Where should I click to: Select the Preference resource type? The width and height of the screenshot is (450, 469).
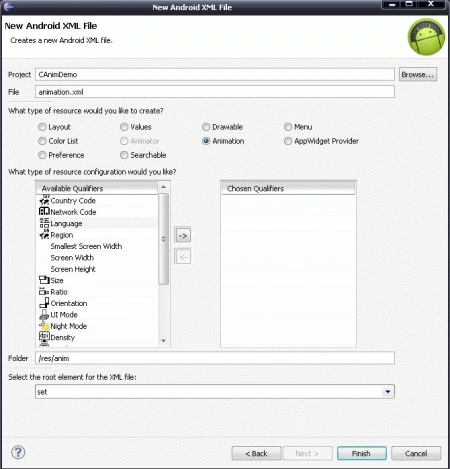[x=42, y=155]
